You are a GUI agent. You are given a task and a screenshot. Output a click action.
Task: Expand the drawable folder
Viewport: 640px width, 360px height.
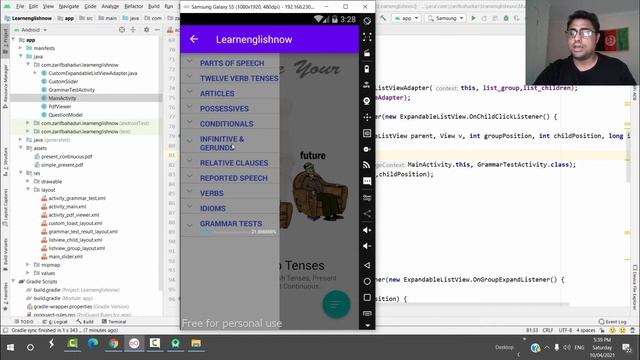tap(28, 181)
